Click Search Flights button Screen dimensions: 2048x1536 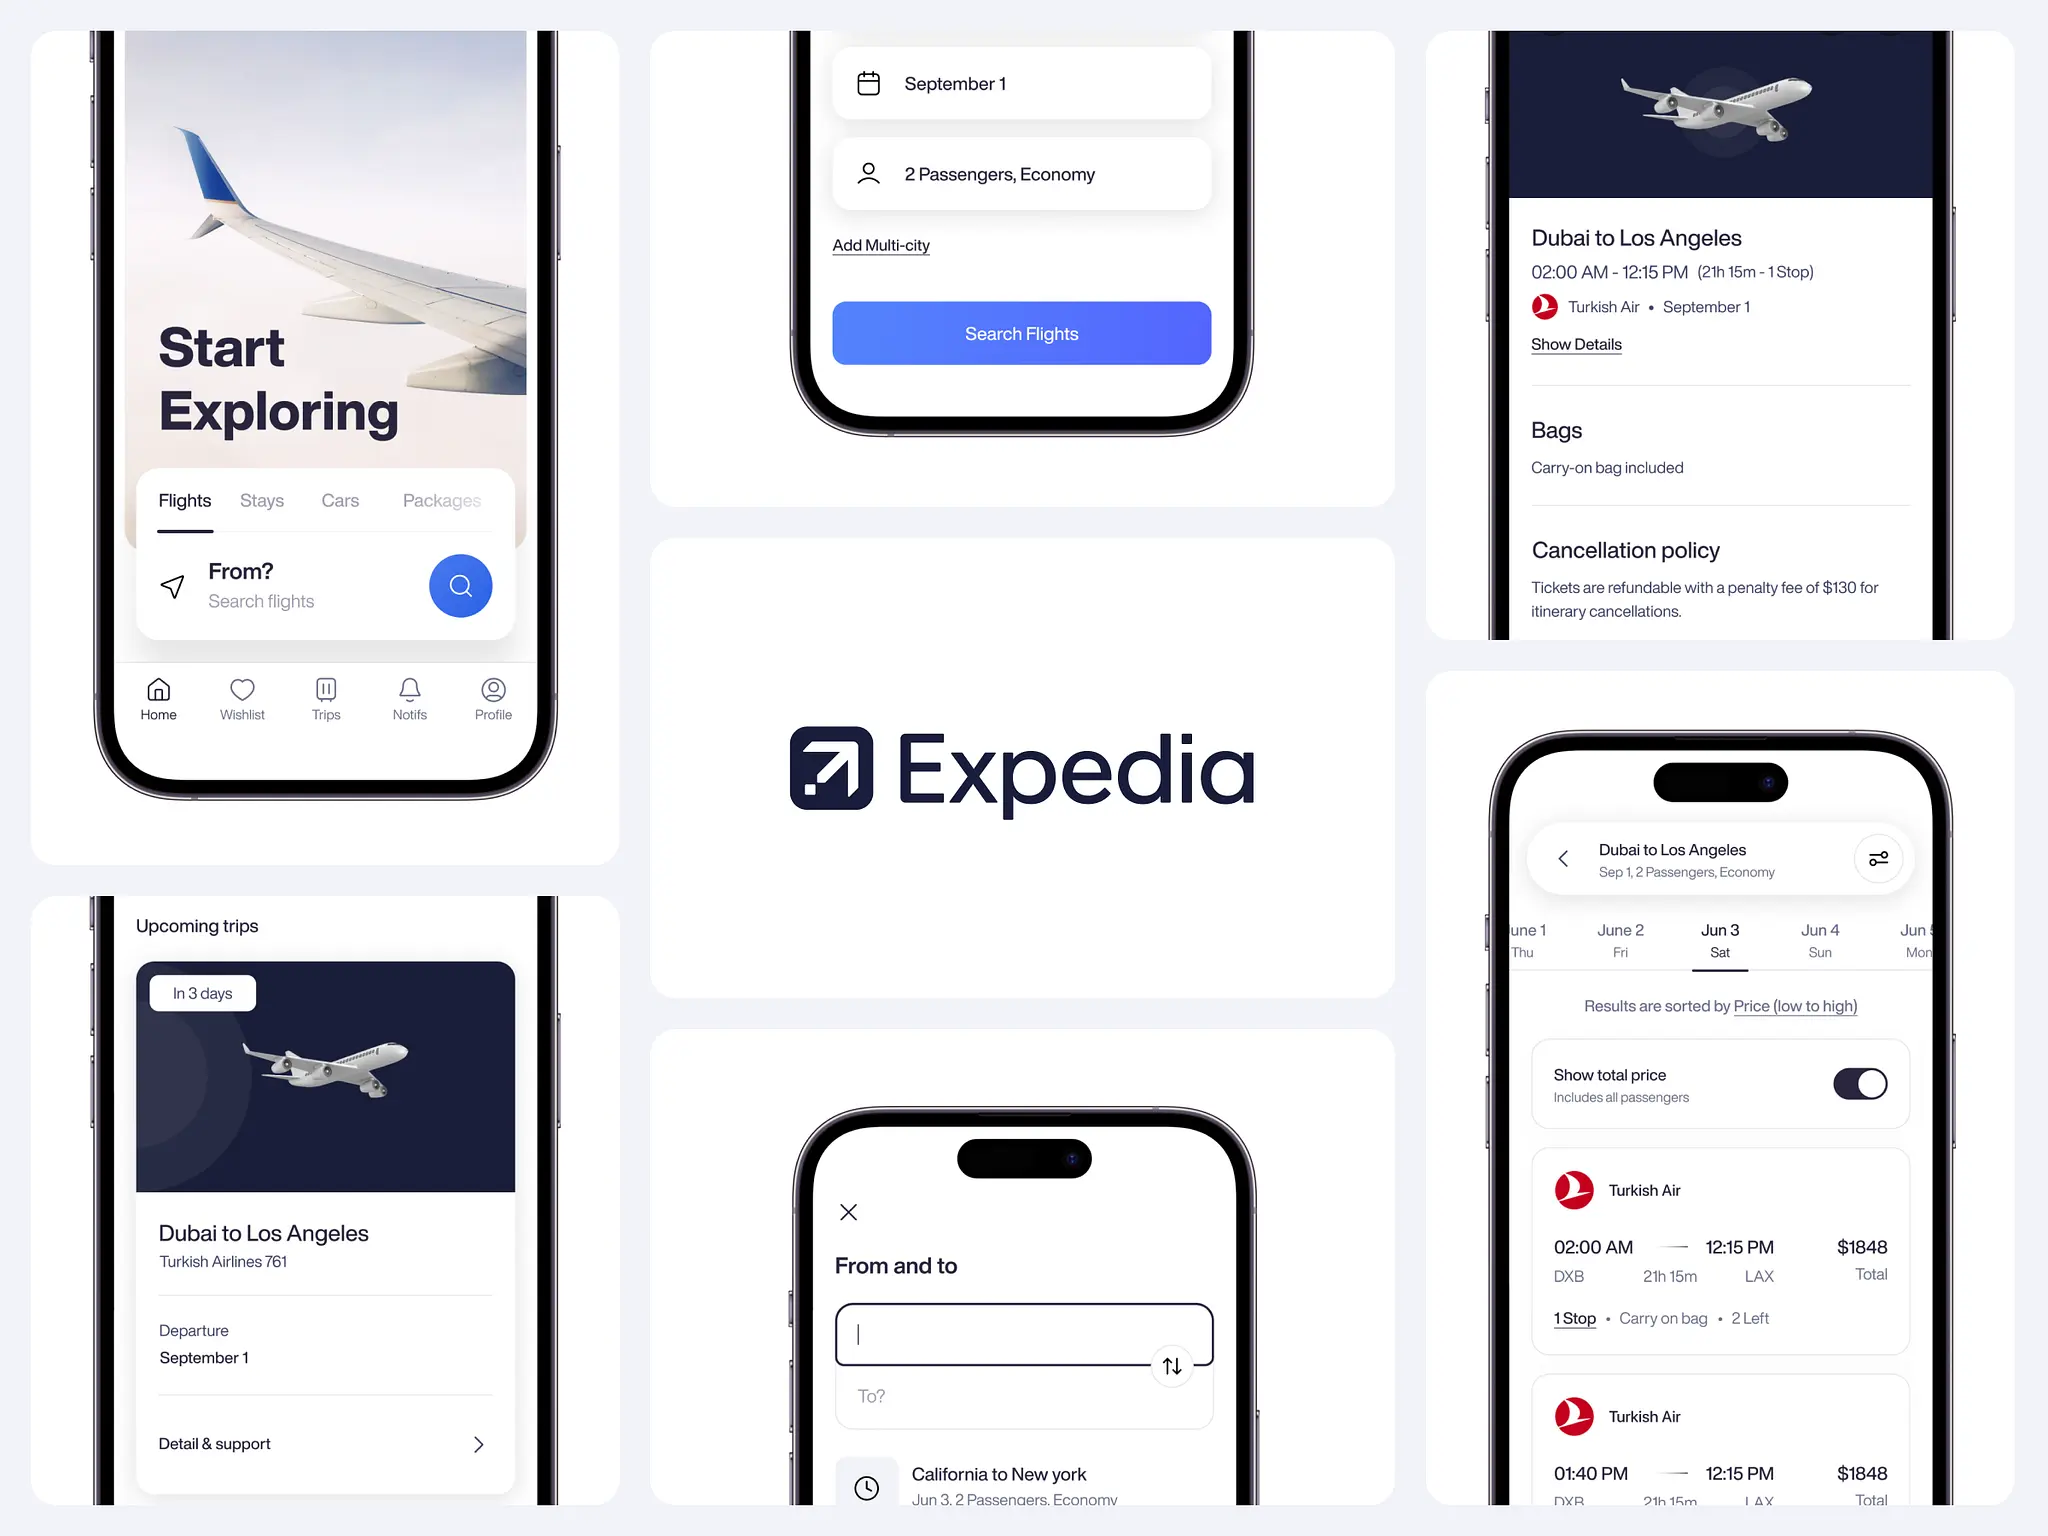pyautogui.click(x=1021, y=332)
